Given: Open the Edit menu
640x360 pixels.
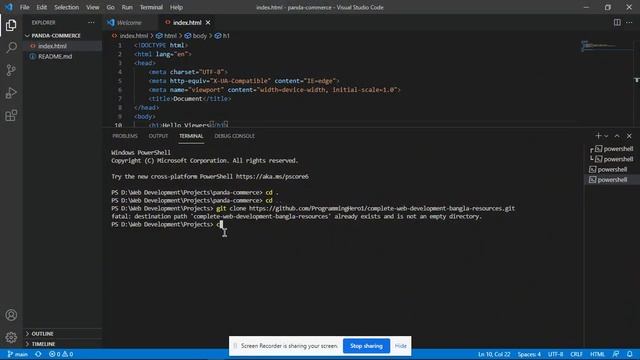Looking at the screenshot, I should 41,7.
